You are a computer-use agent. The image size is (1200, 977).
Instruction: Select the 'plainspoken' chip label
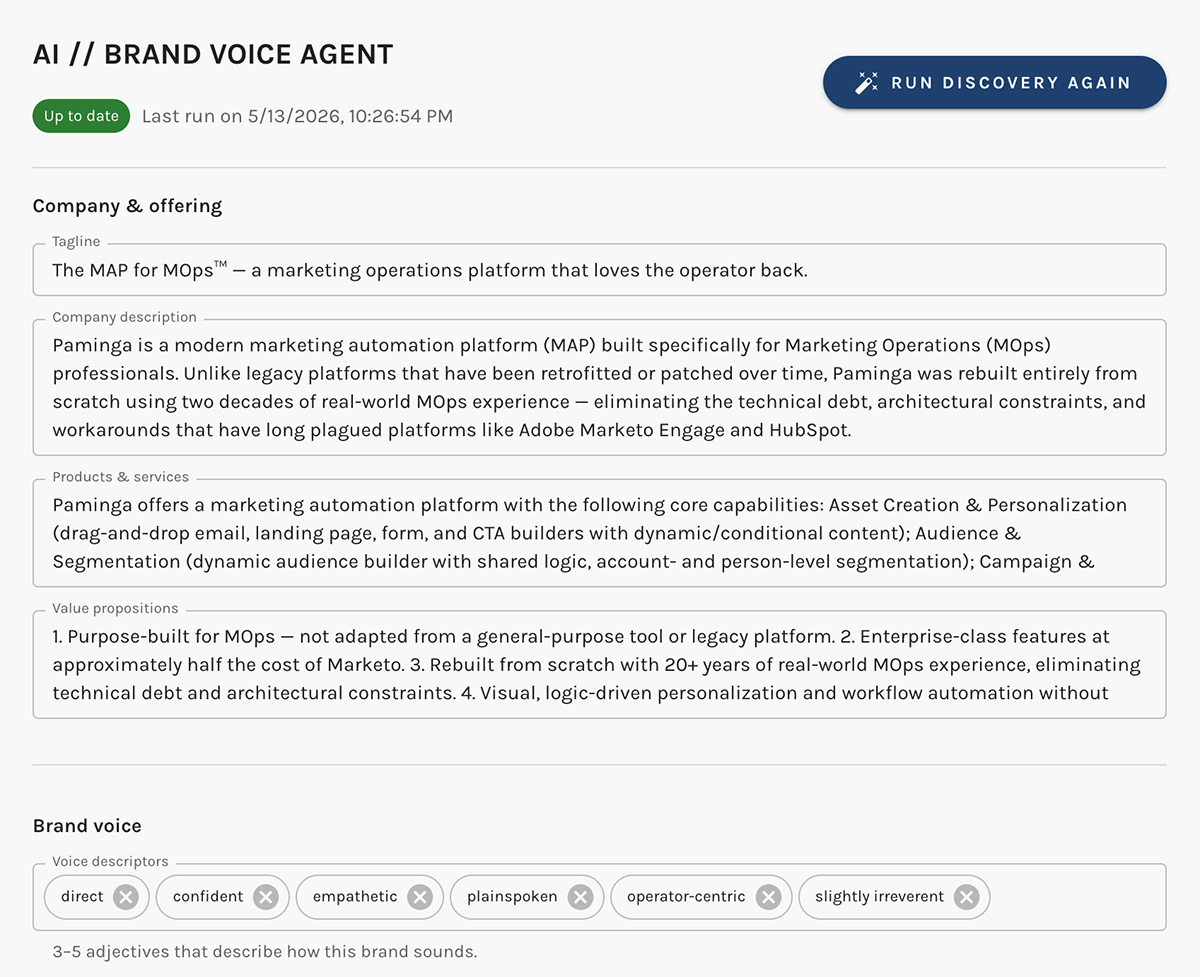[x=512, y=897]
